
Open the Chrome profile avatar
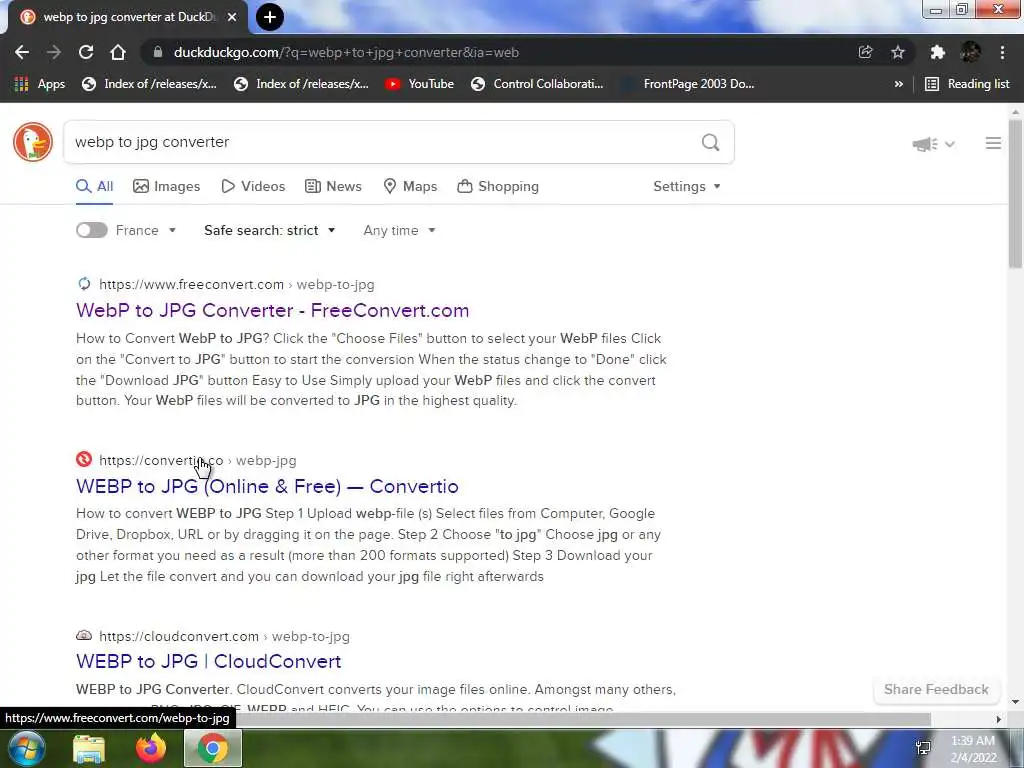(970, 52)
